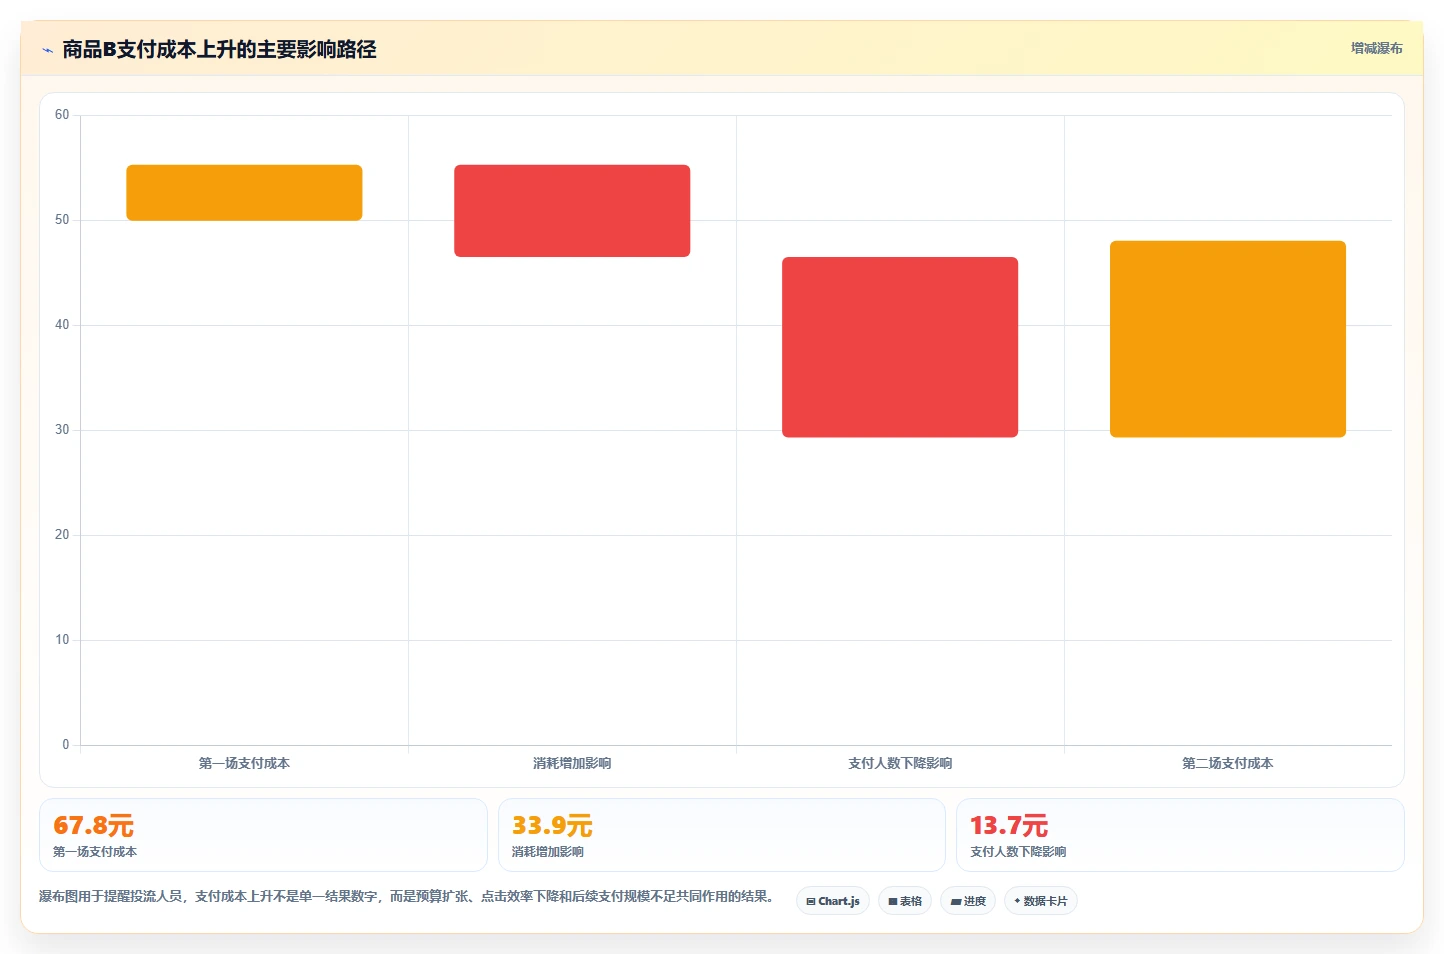Screen dimensions: 1444x954
Task: Select the 数据卡片 tag chip
Action: coord(1041,901)
